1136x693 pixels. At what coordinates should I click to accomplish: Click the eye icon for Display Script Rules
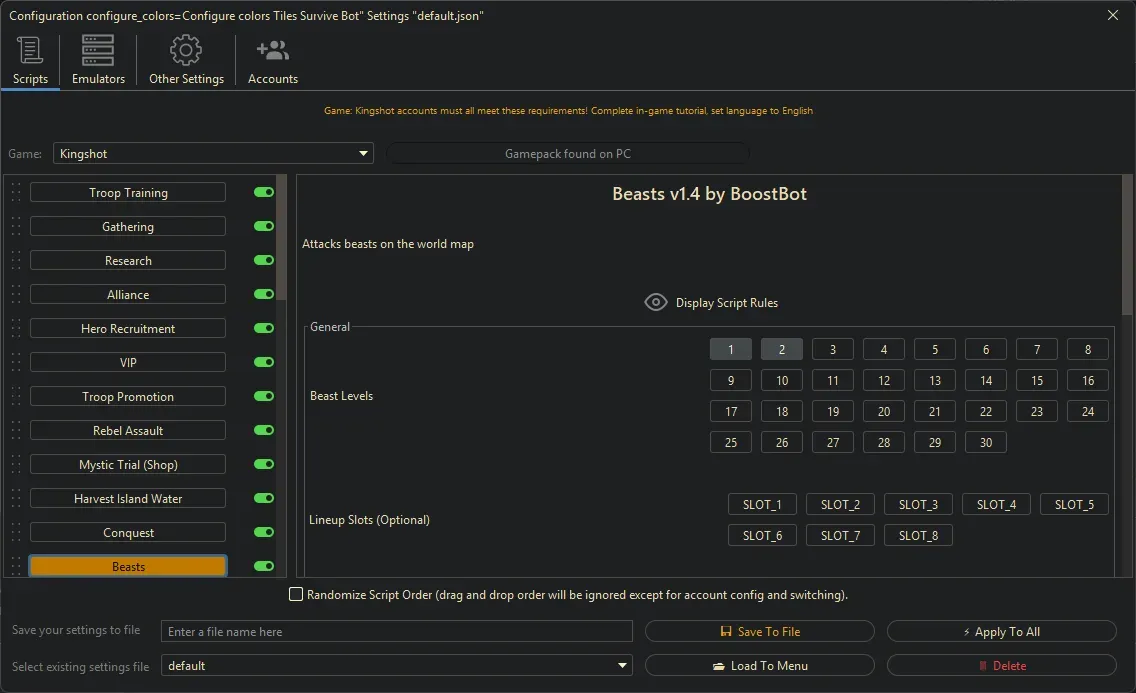click(656, 302)
